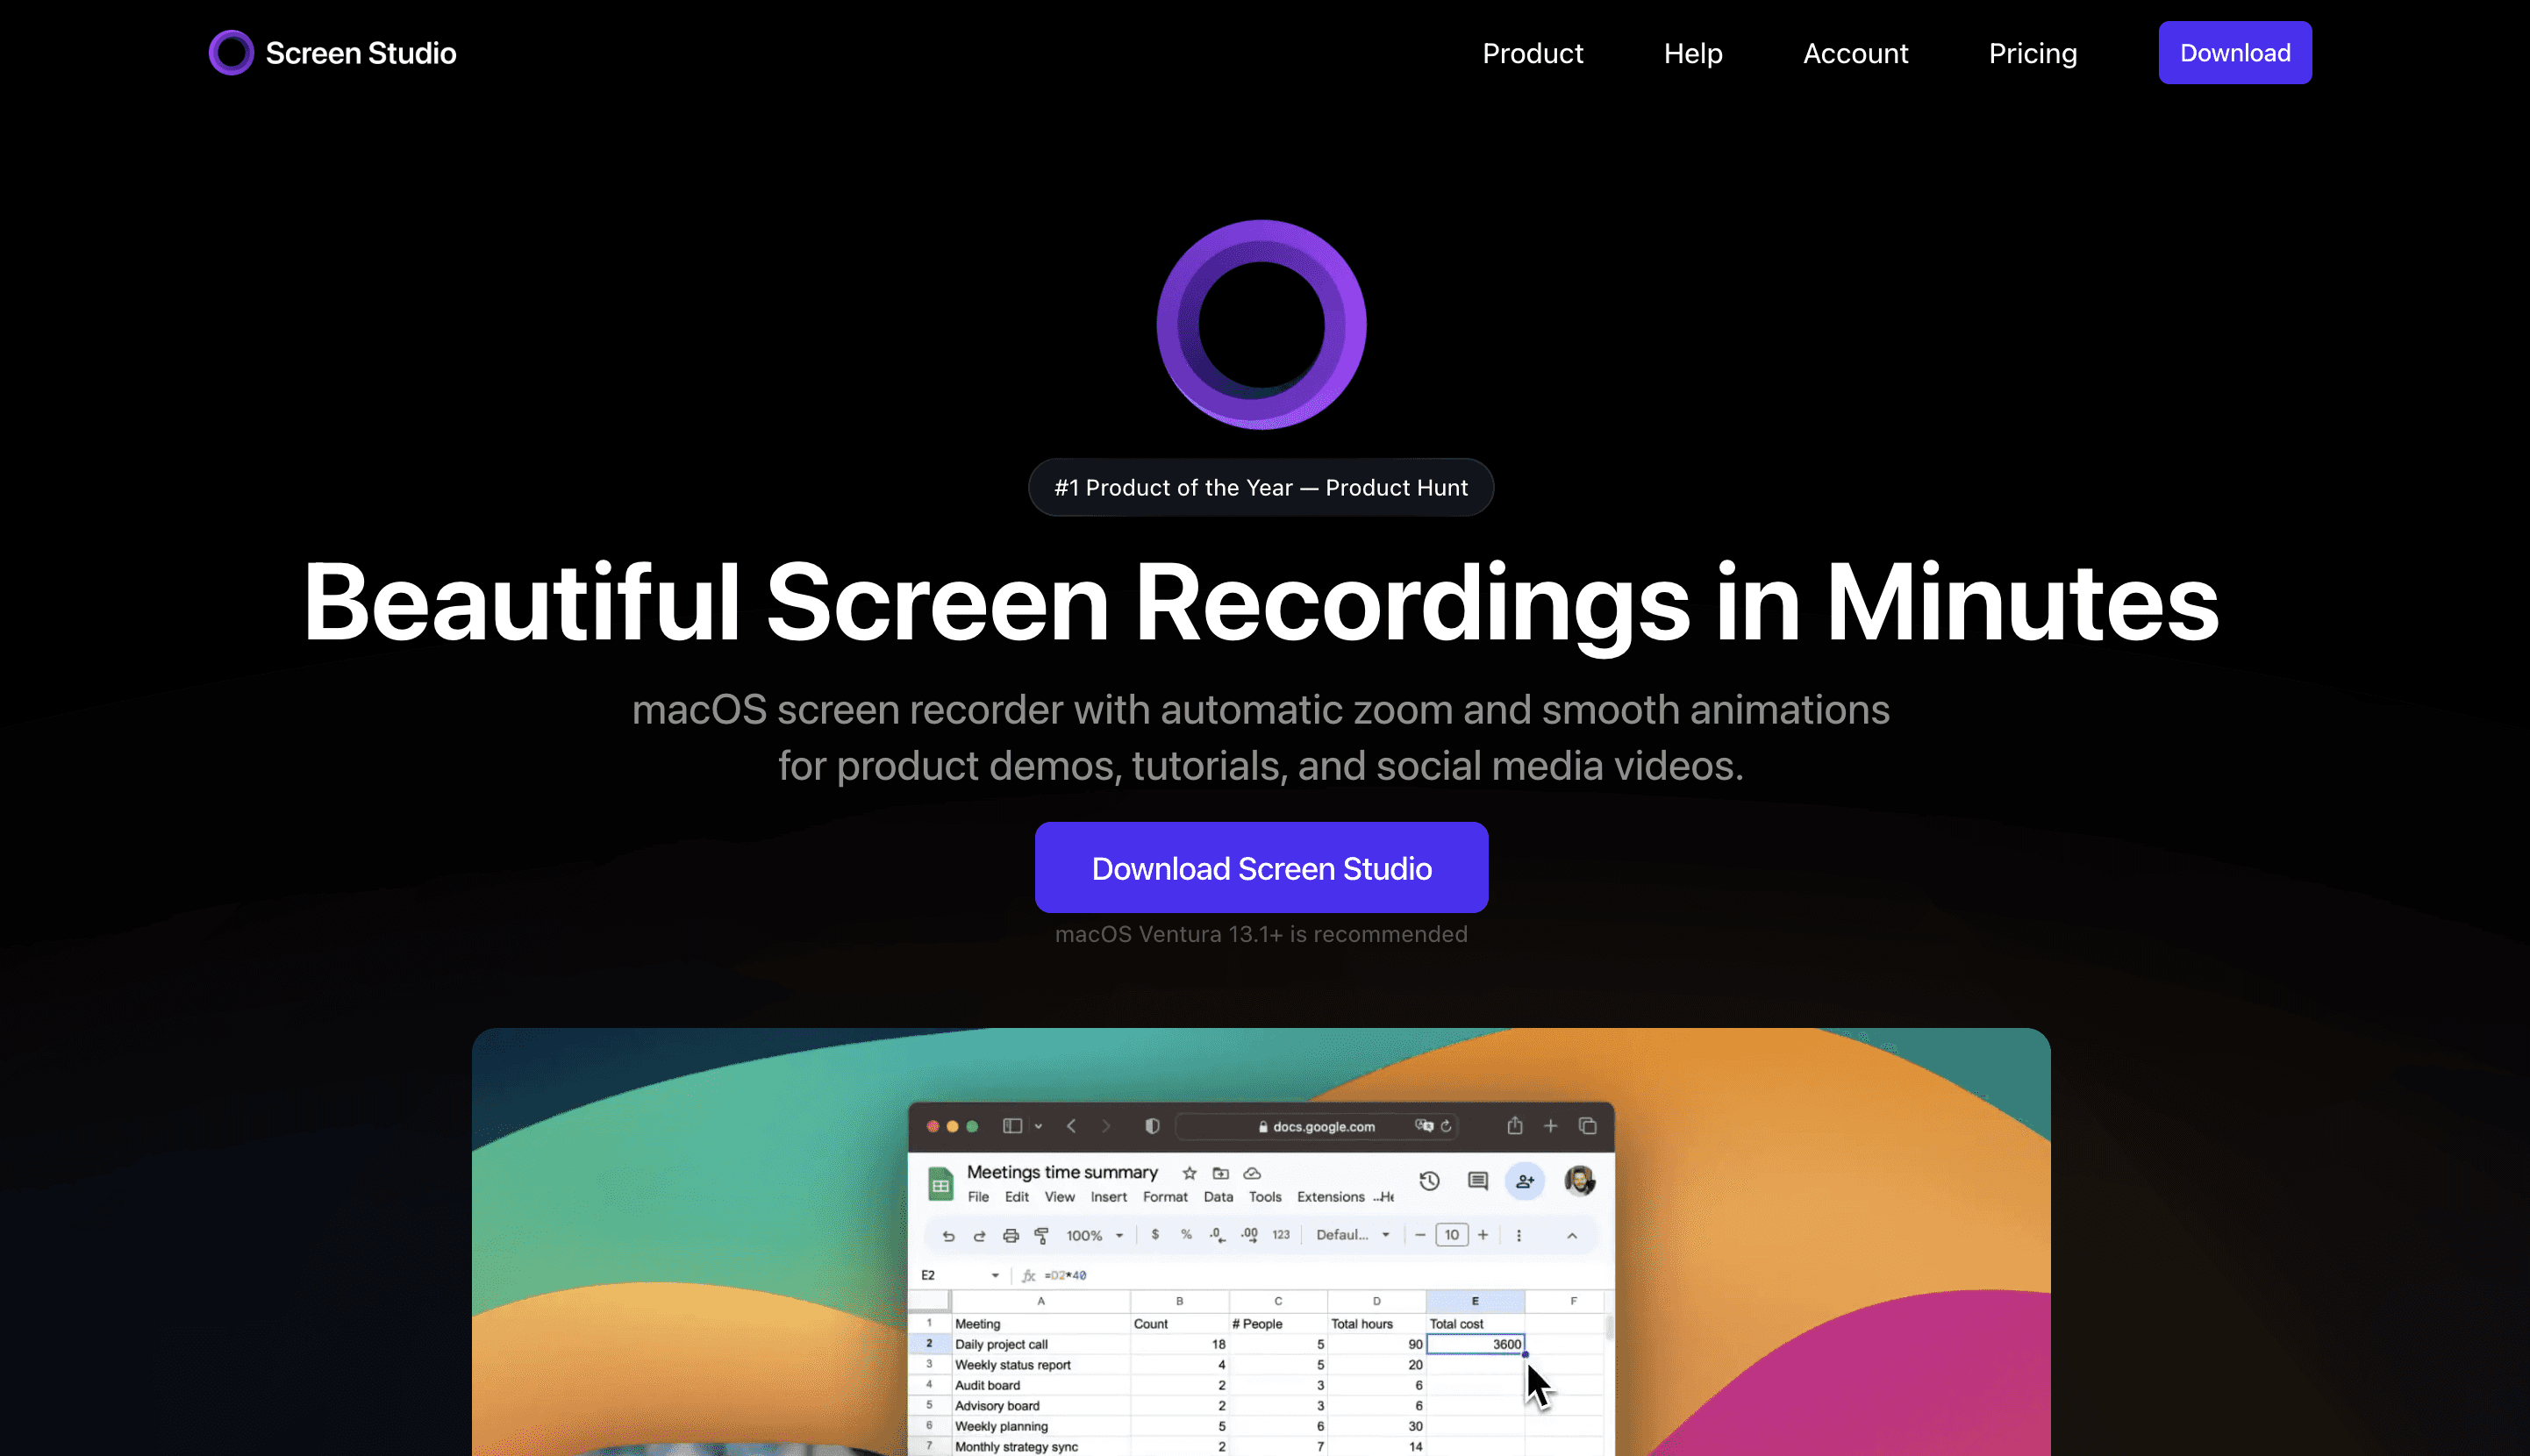Click the #1 Product of the Year badge
Image resolution: width=2530 pixels, height=1456 pixels.
coord(1261,488)
